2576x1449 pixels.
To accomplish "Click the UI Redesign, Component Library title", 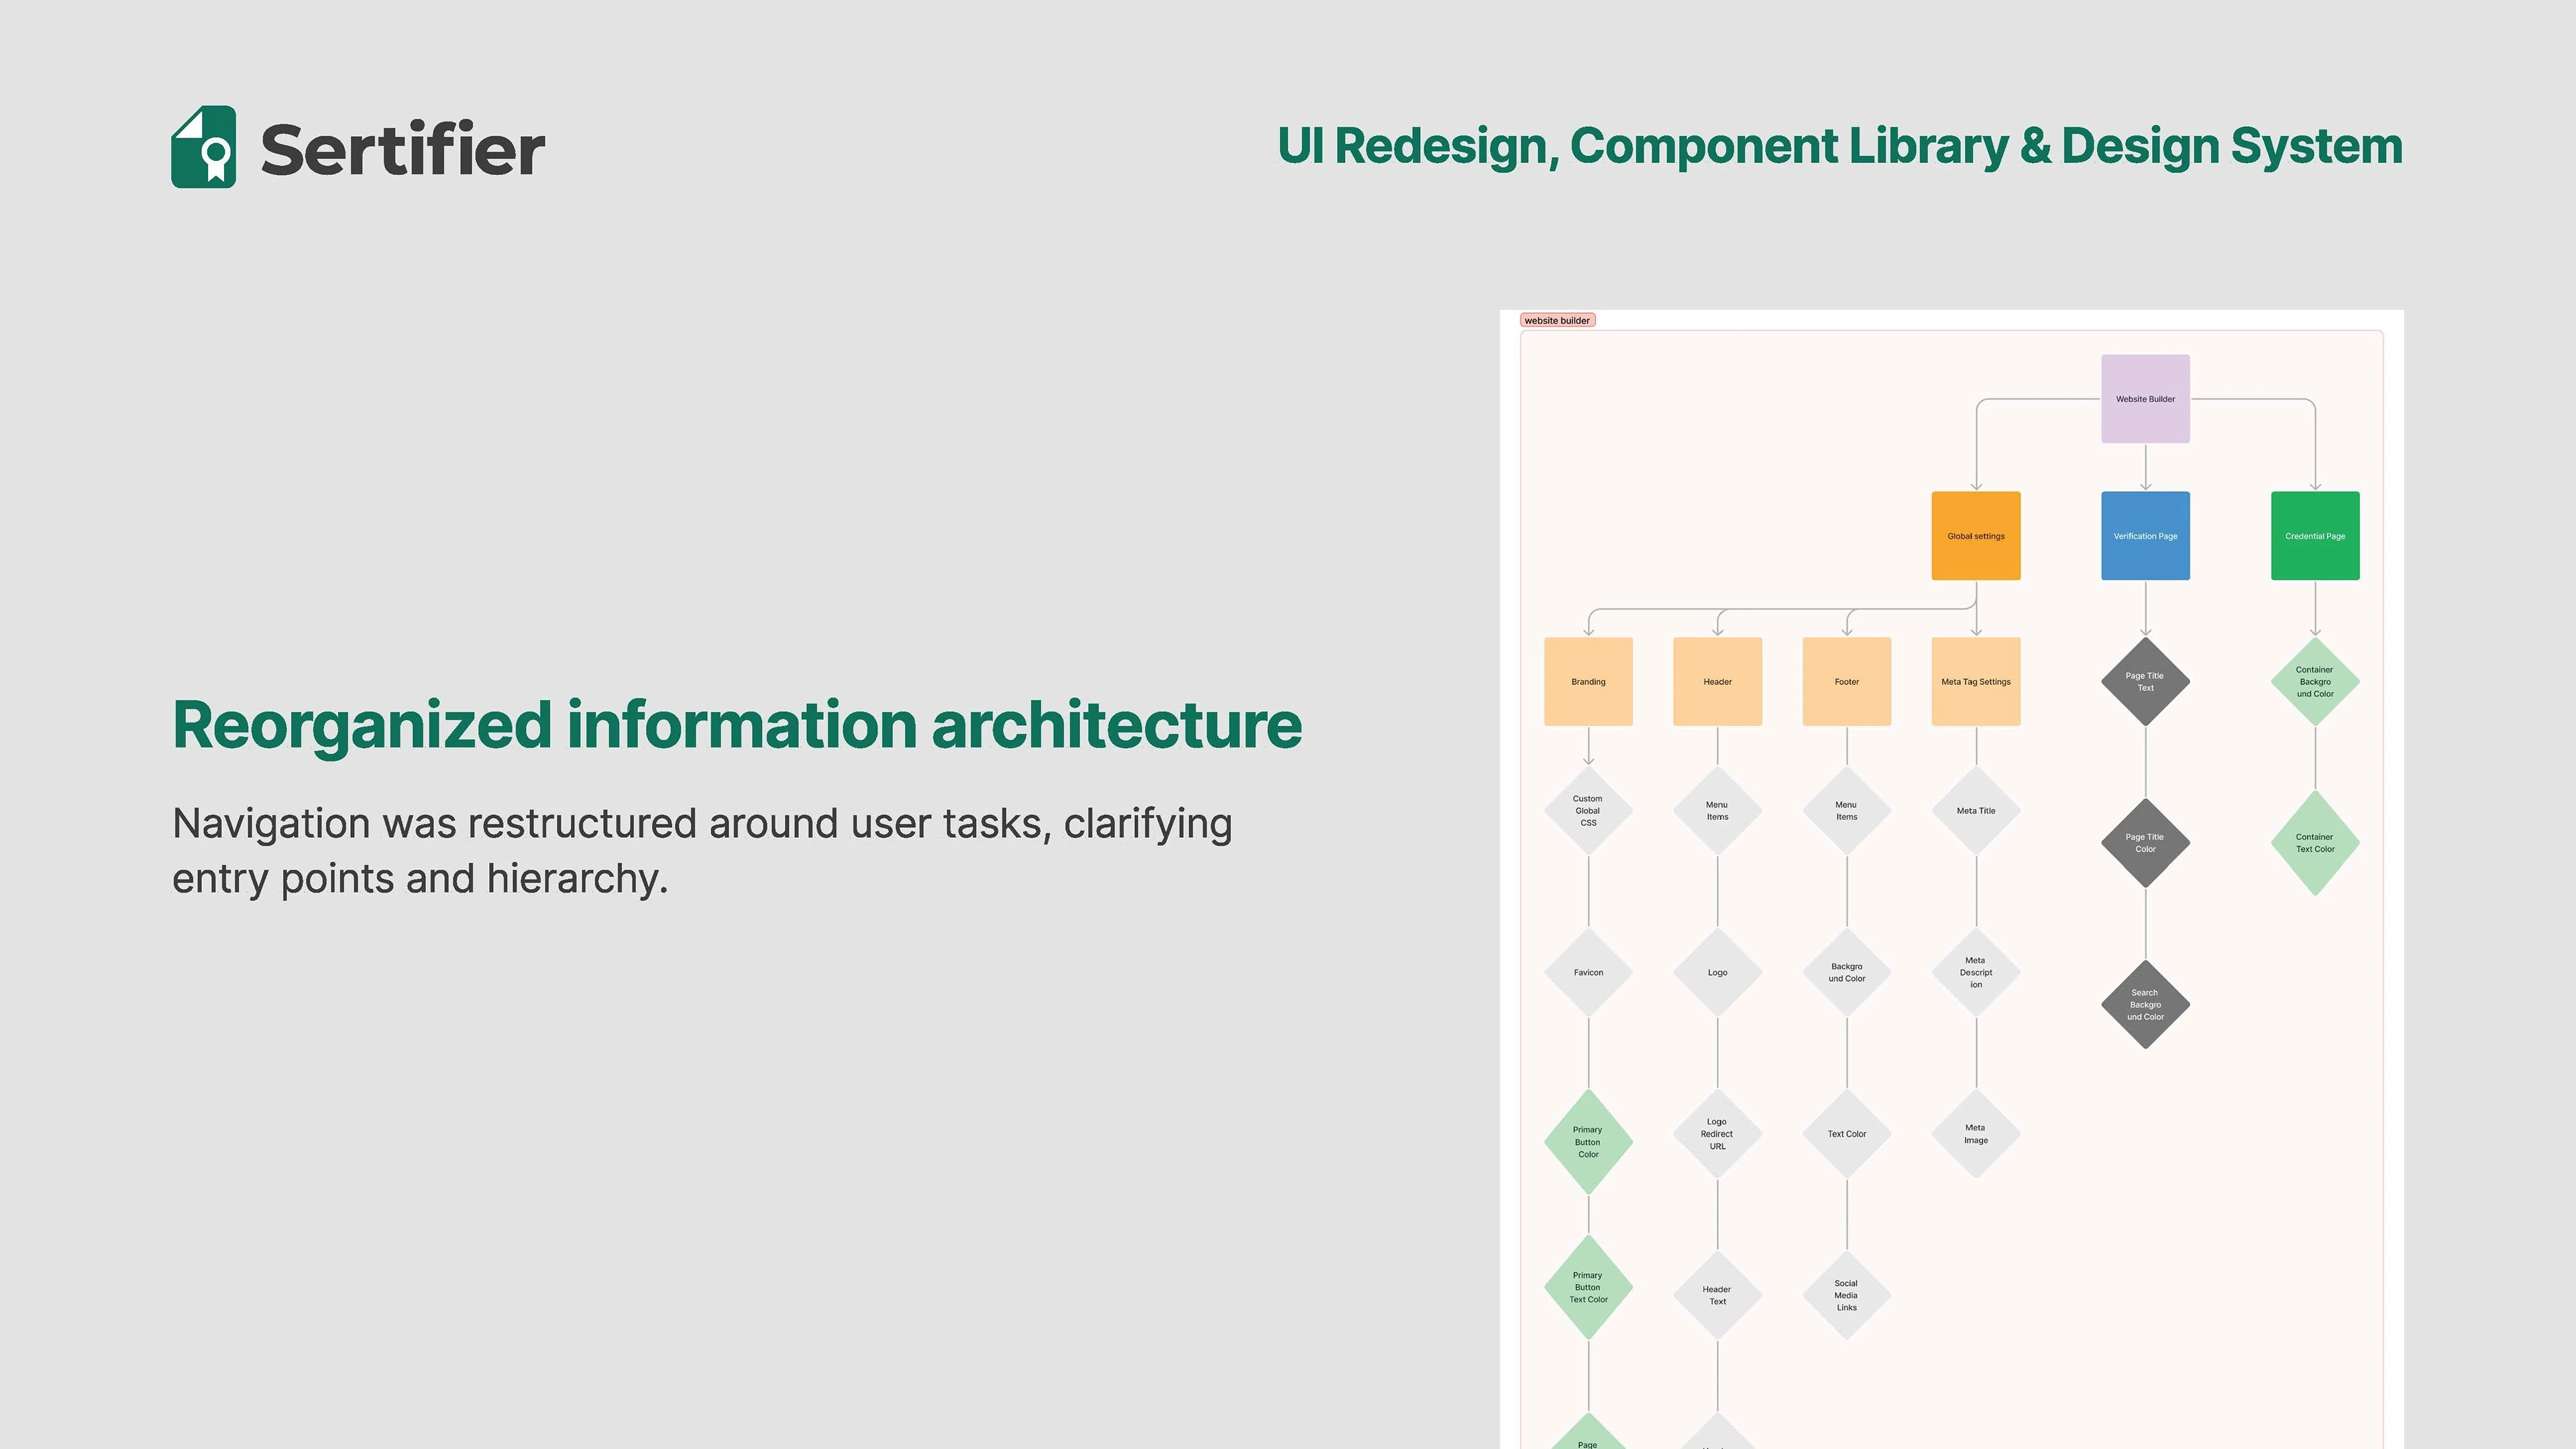I will pyautogui.click(x=1839, y=146).
